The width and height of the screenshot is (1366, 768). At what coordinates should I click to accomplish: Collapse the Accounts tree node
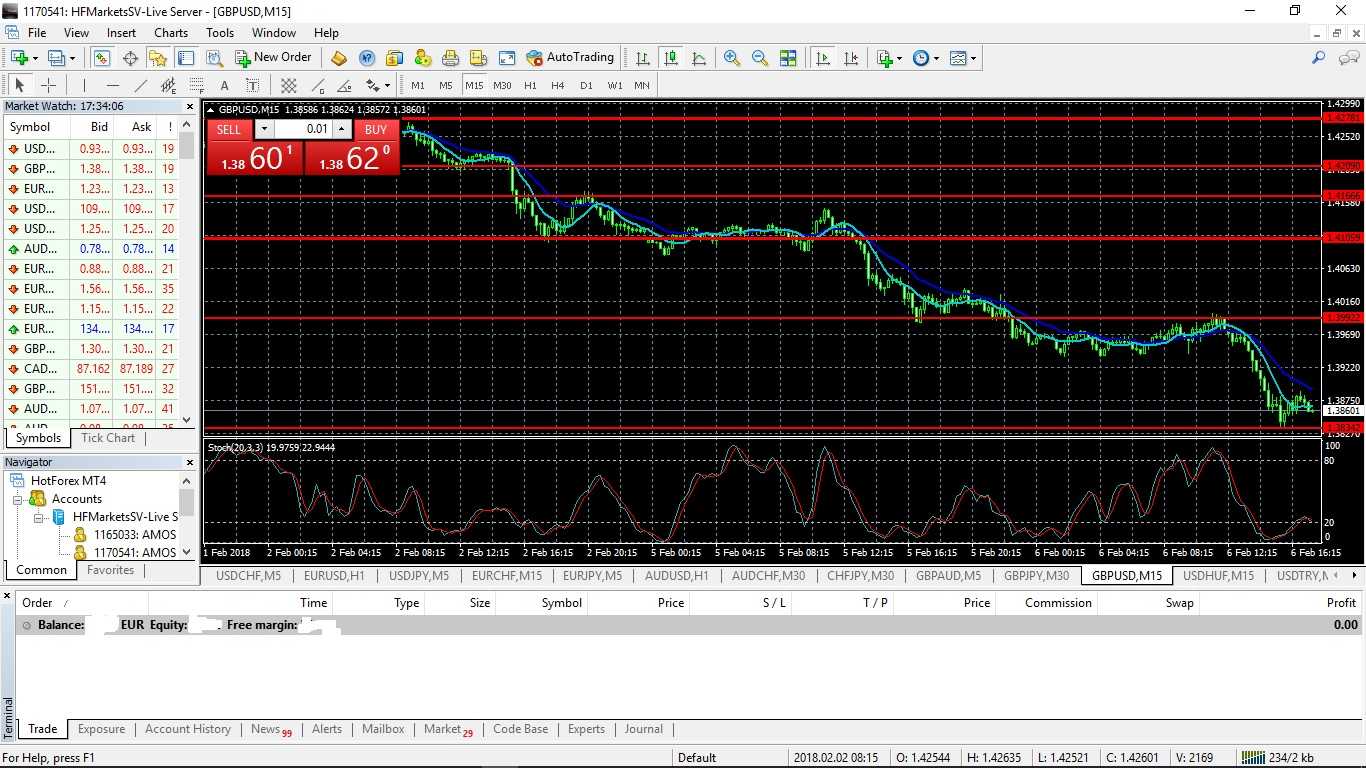click(x=17, y=499)
